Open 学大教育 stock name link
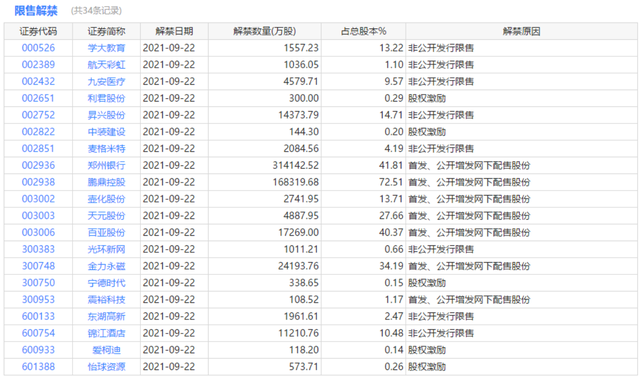The image size is (640, 378). click(107, 48)
